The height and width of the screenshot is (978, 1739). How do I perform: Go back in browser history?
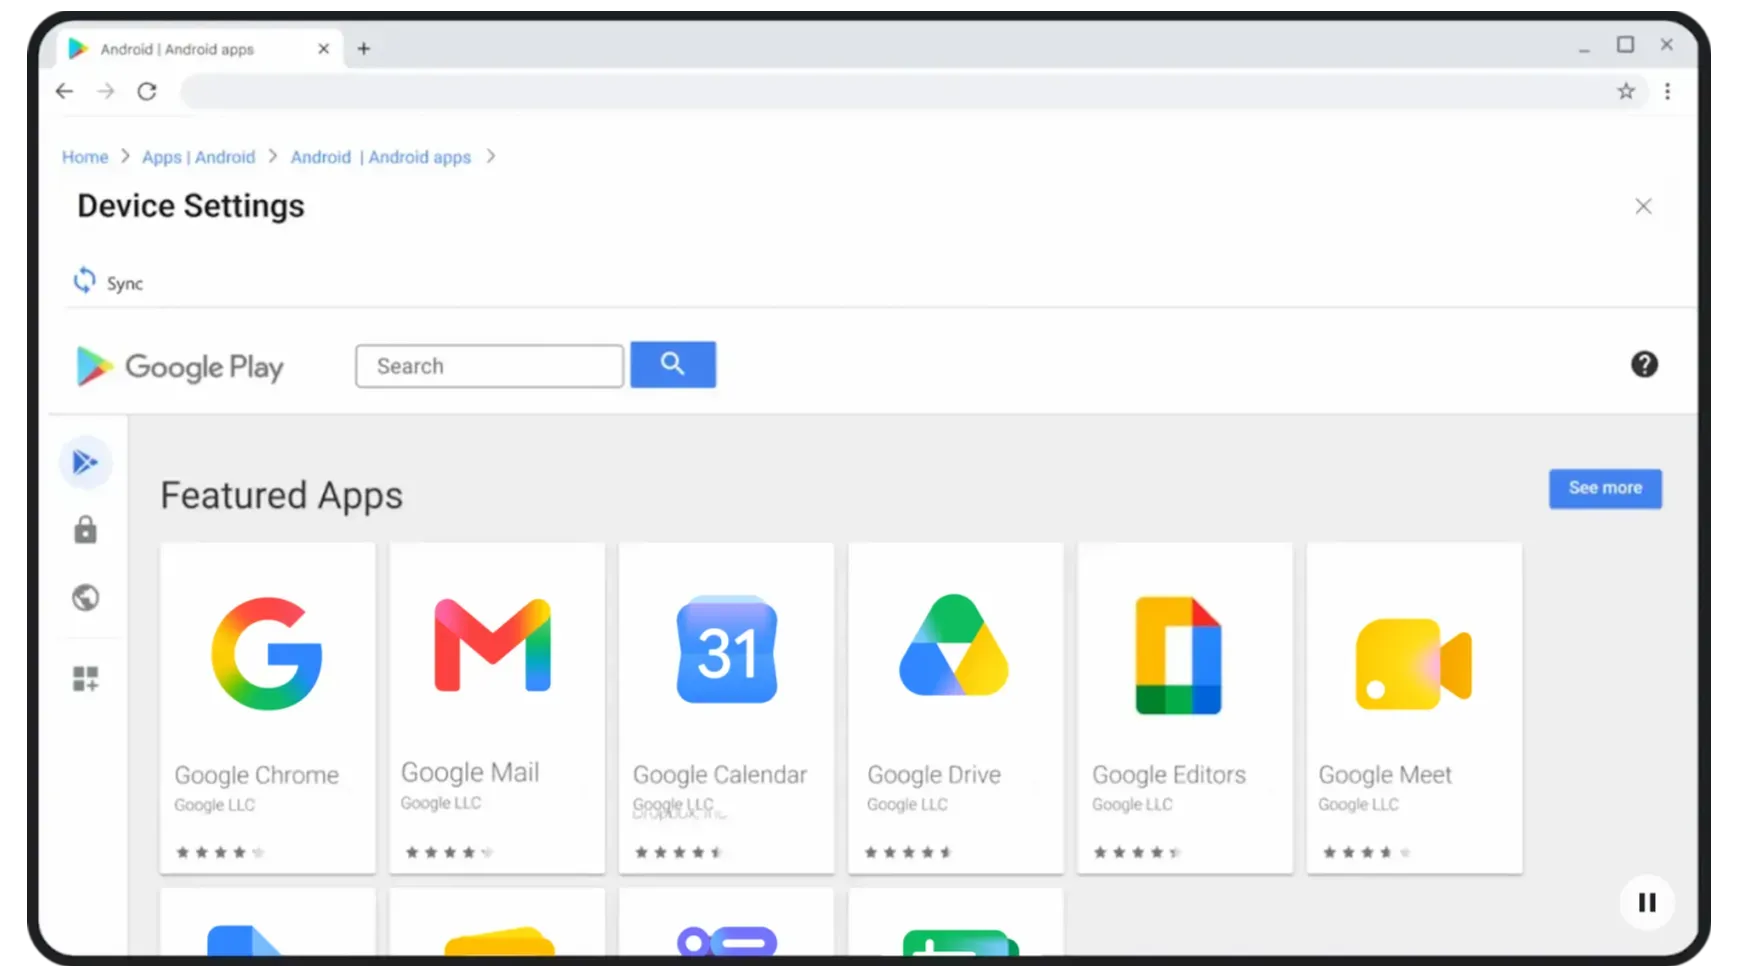65,91
